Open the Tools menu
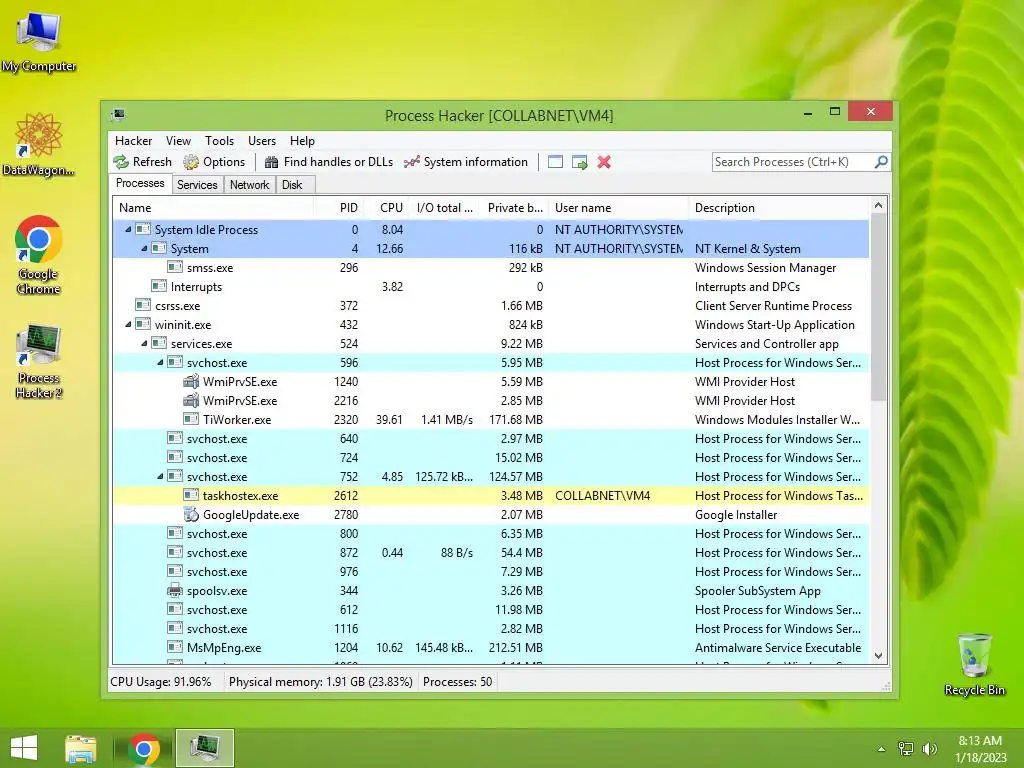1024x768 pixels. point(219,140)
